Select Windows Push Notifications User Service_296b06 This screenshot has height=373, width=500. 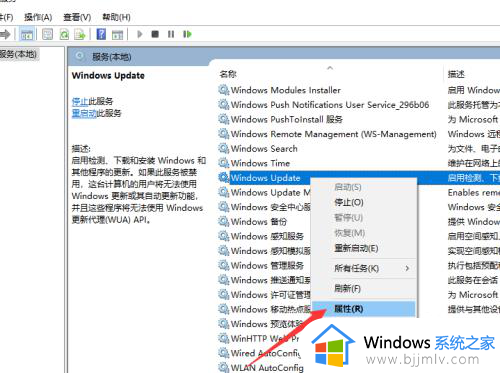click(x=330, y=105)
